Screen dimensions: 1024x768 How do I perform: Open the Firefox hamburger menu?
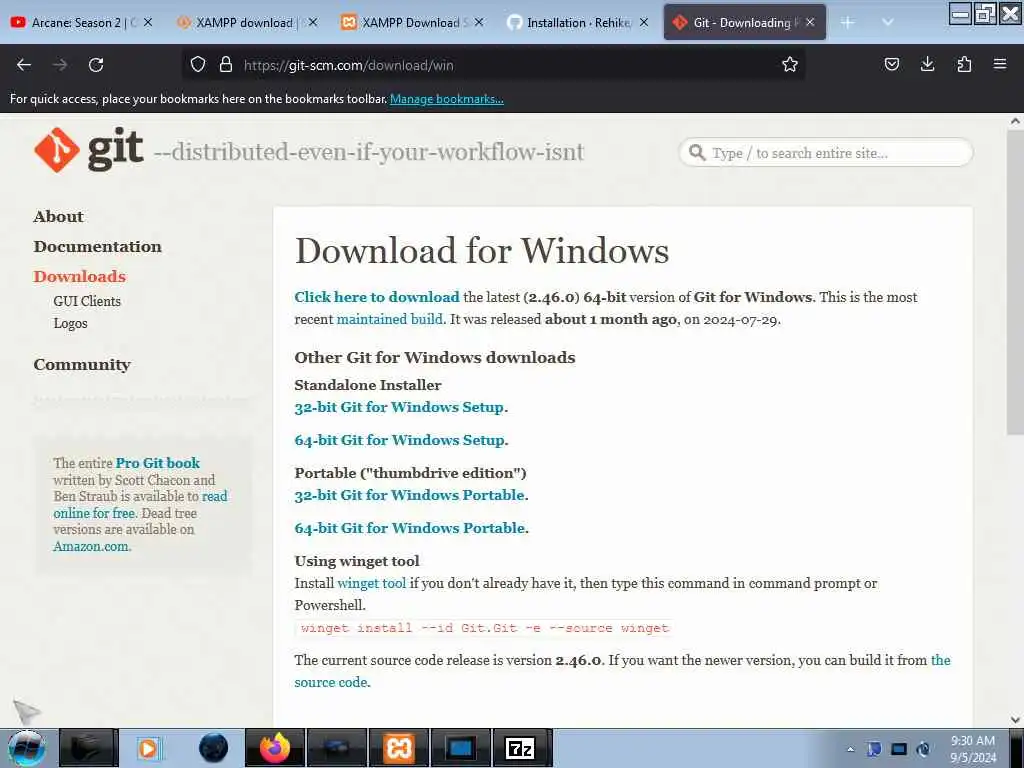(x=1000, y=65)
